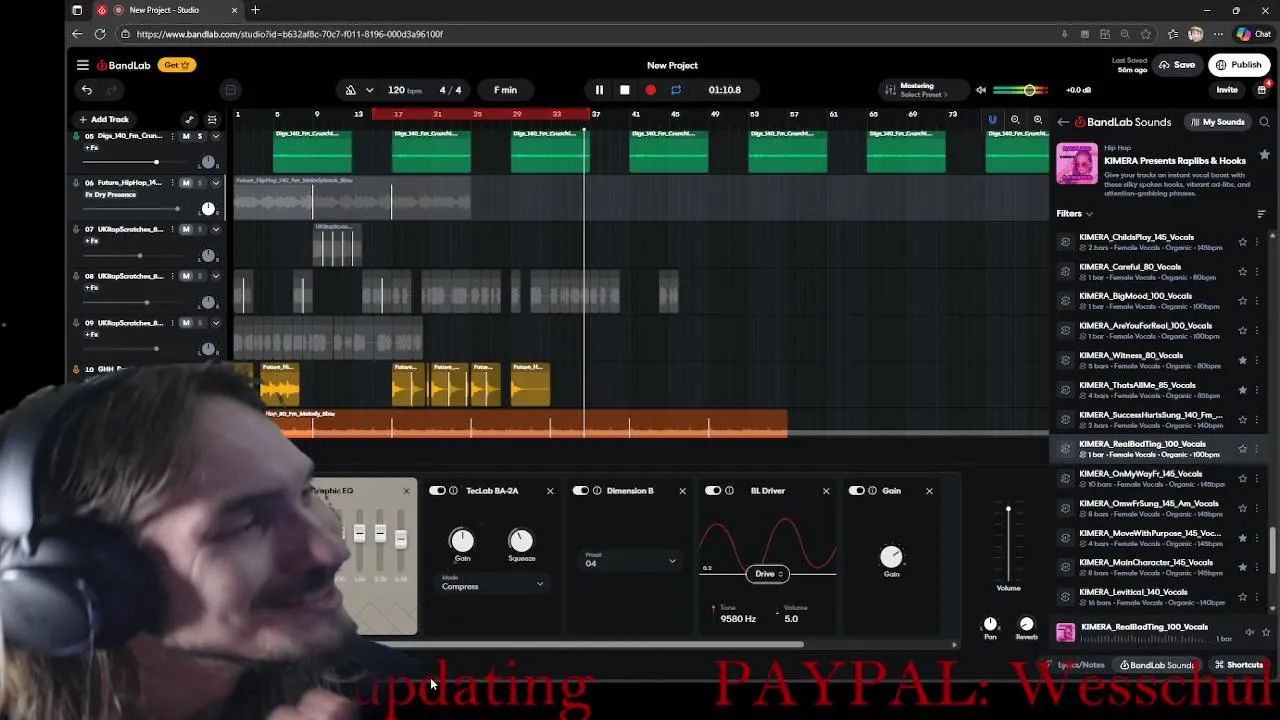The height and width of the screenshot is (720, 1280).
Task: Open the gift notifications icon
Action: pyautogui.click(x=1262, y=90)
